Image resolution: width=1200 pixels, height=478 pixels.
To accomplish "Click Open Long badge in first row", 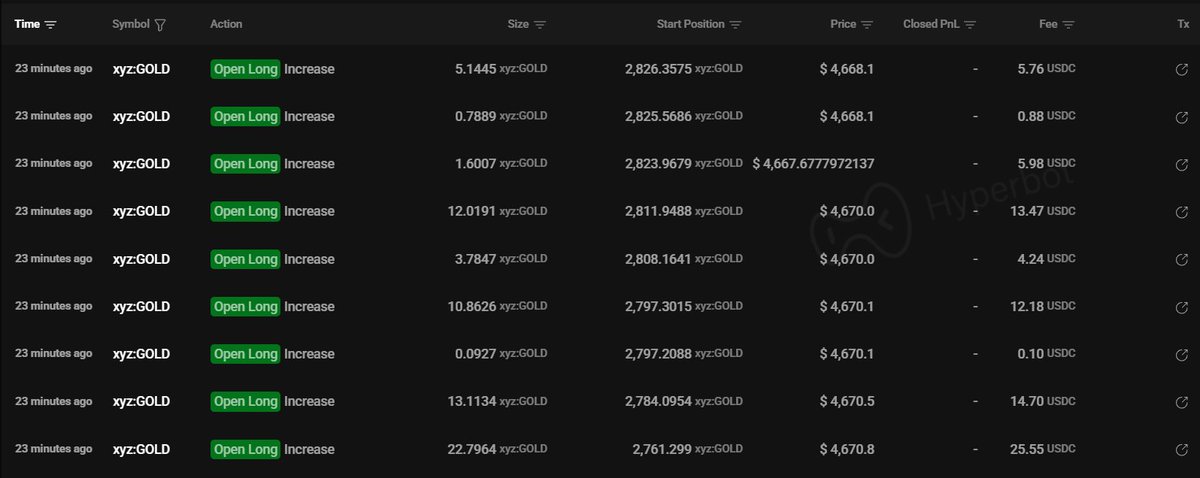I will click(x=245, y=69).
